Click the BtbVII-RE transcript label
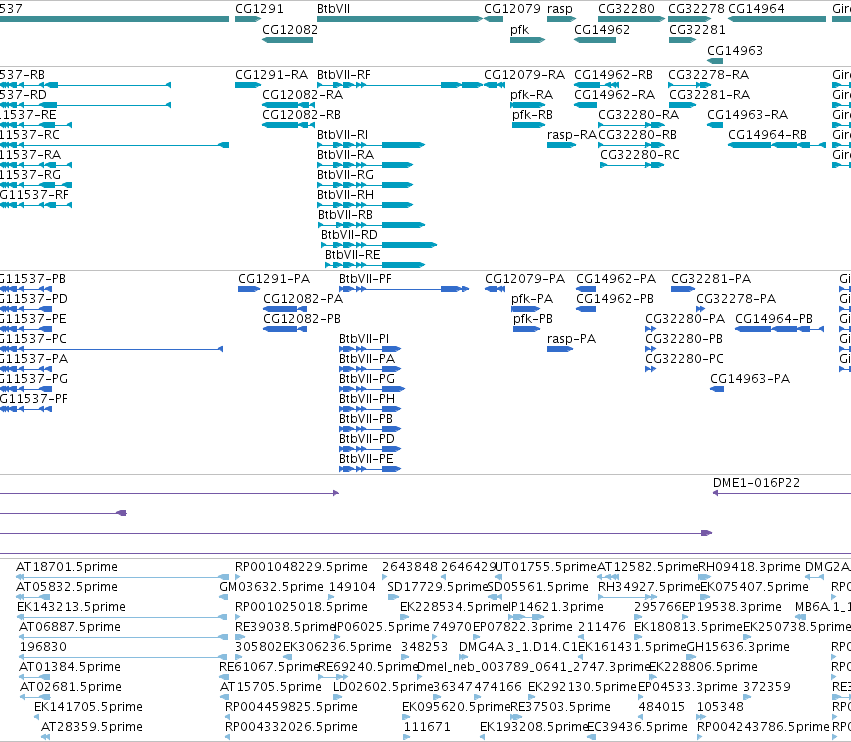The width and height of the screenshot is (851, 742). click(x=352, y=255)
